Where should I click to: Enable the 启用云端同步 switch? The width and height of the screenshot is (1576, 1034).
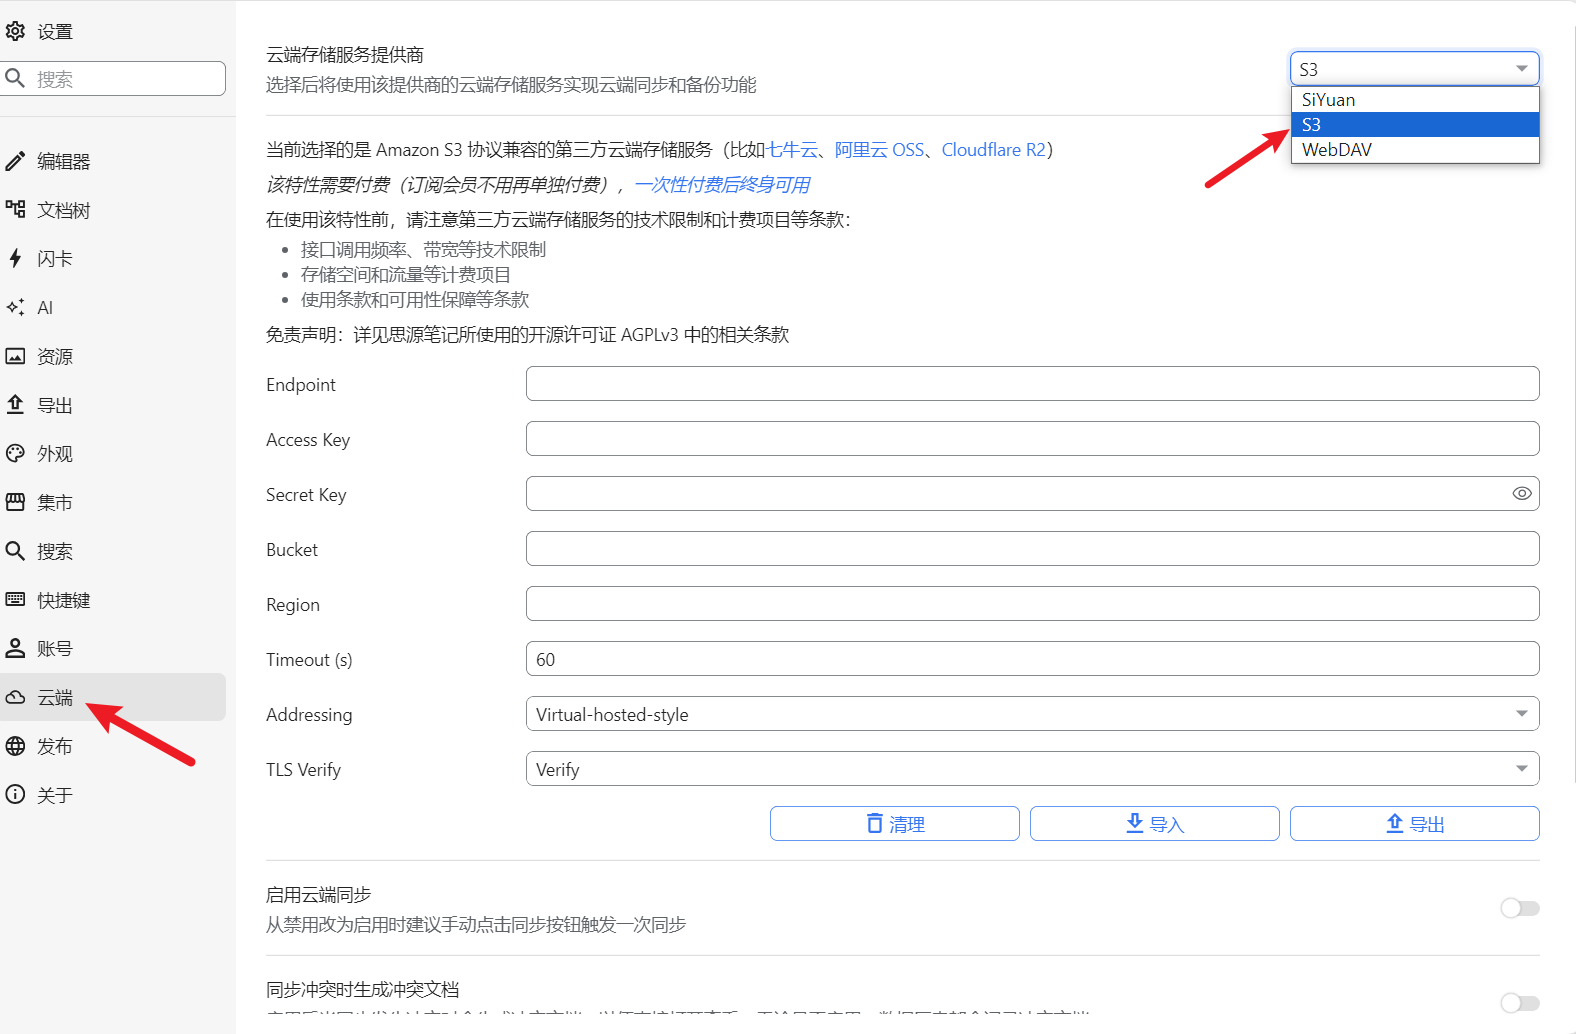1520,908
